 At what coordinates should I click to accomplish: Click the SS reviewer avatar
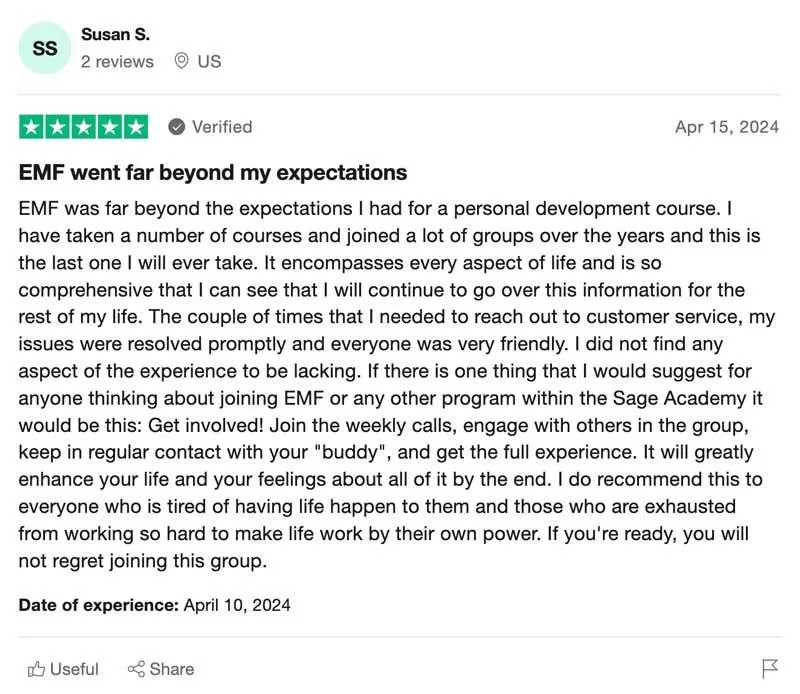pyautogui.click(x=45, y=48)
